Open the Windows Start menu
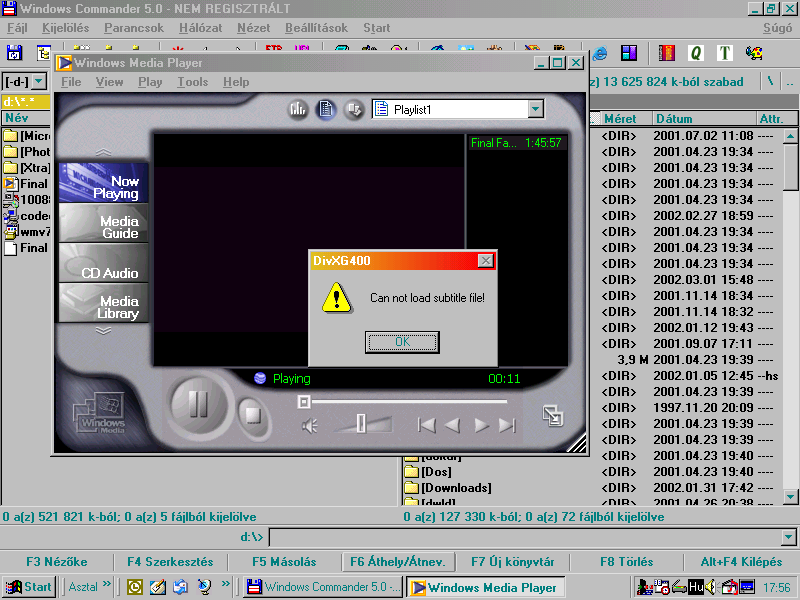 (28, 587)
